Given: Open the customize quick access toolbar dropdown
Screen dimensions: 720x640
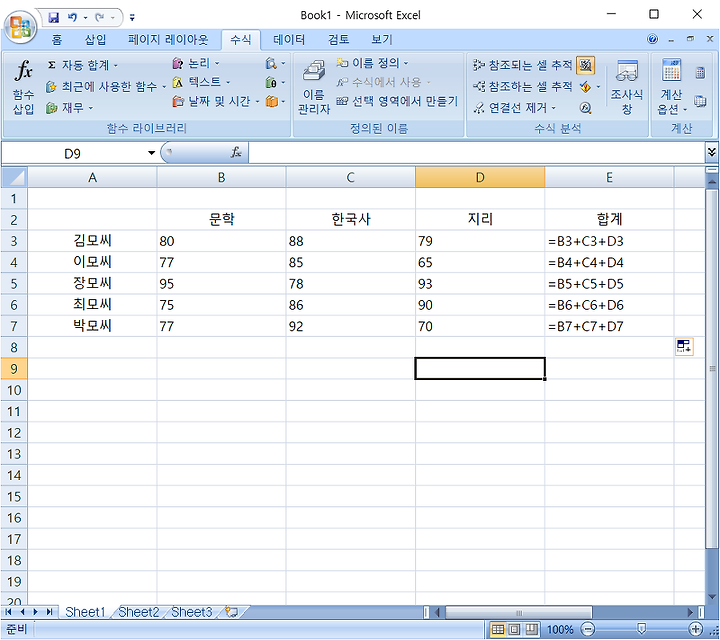Looking at the screenshot, I should 132,17.
